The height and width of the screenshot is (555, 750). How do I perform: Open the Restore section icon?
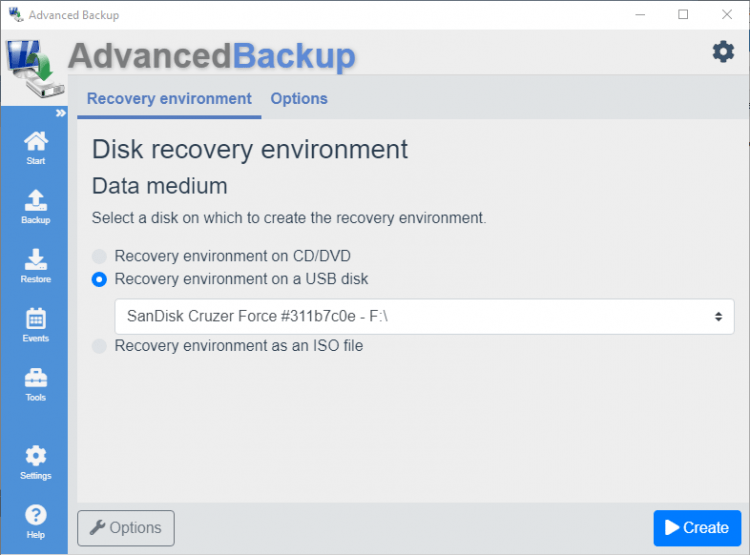click(x=35, y=264)
